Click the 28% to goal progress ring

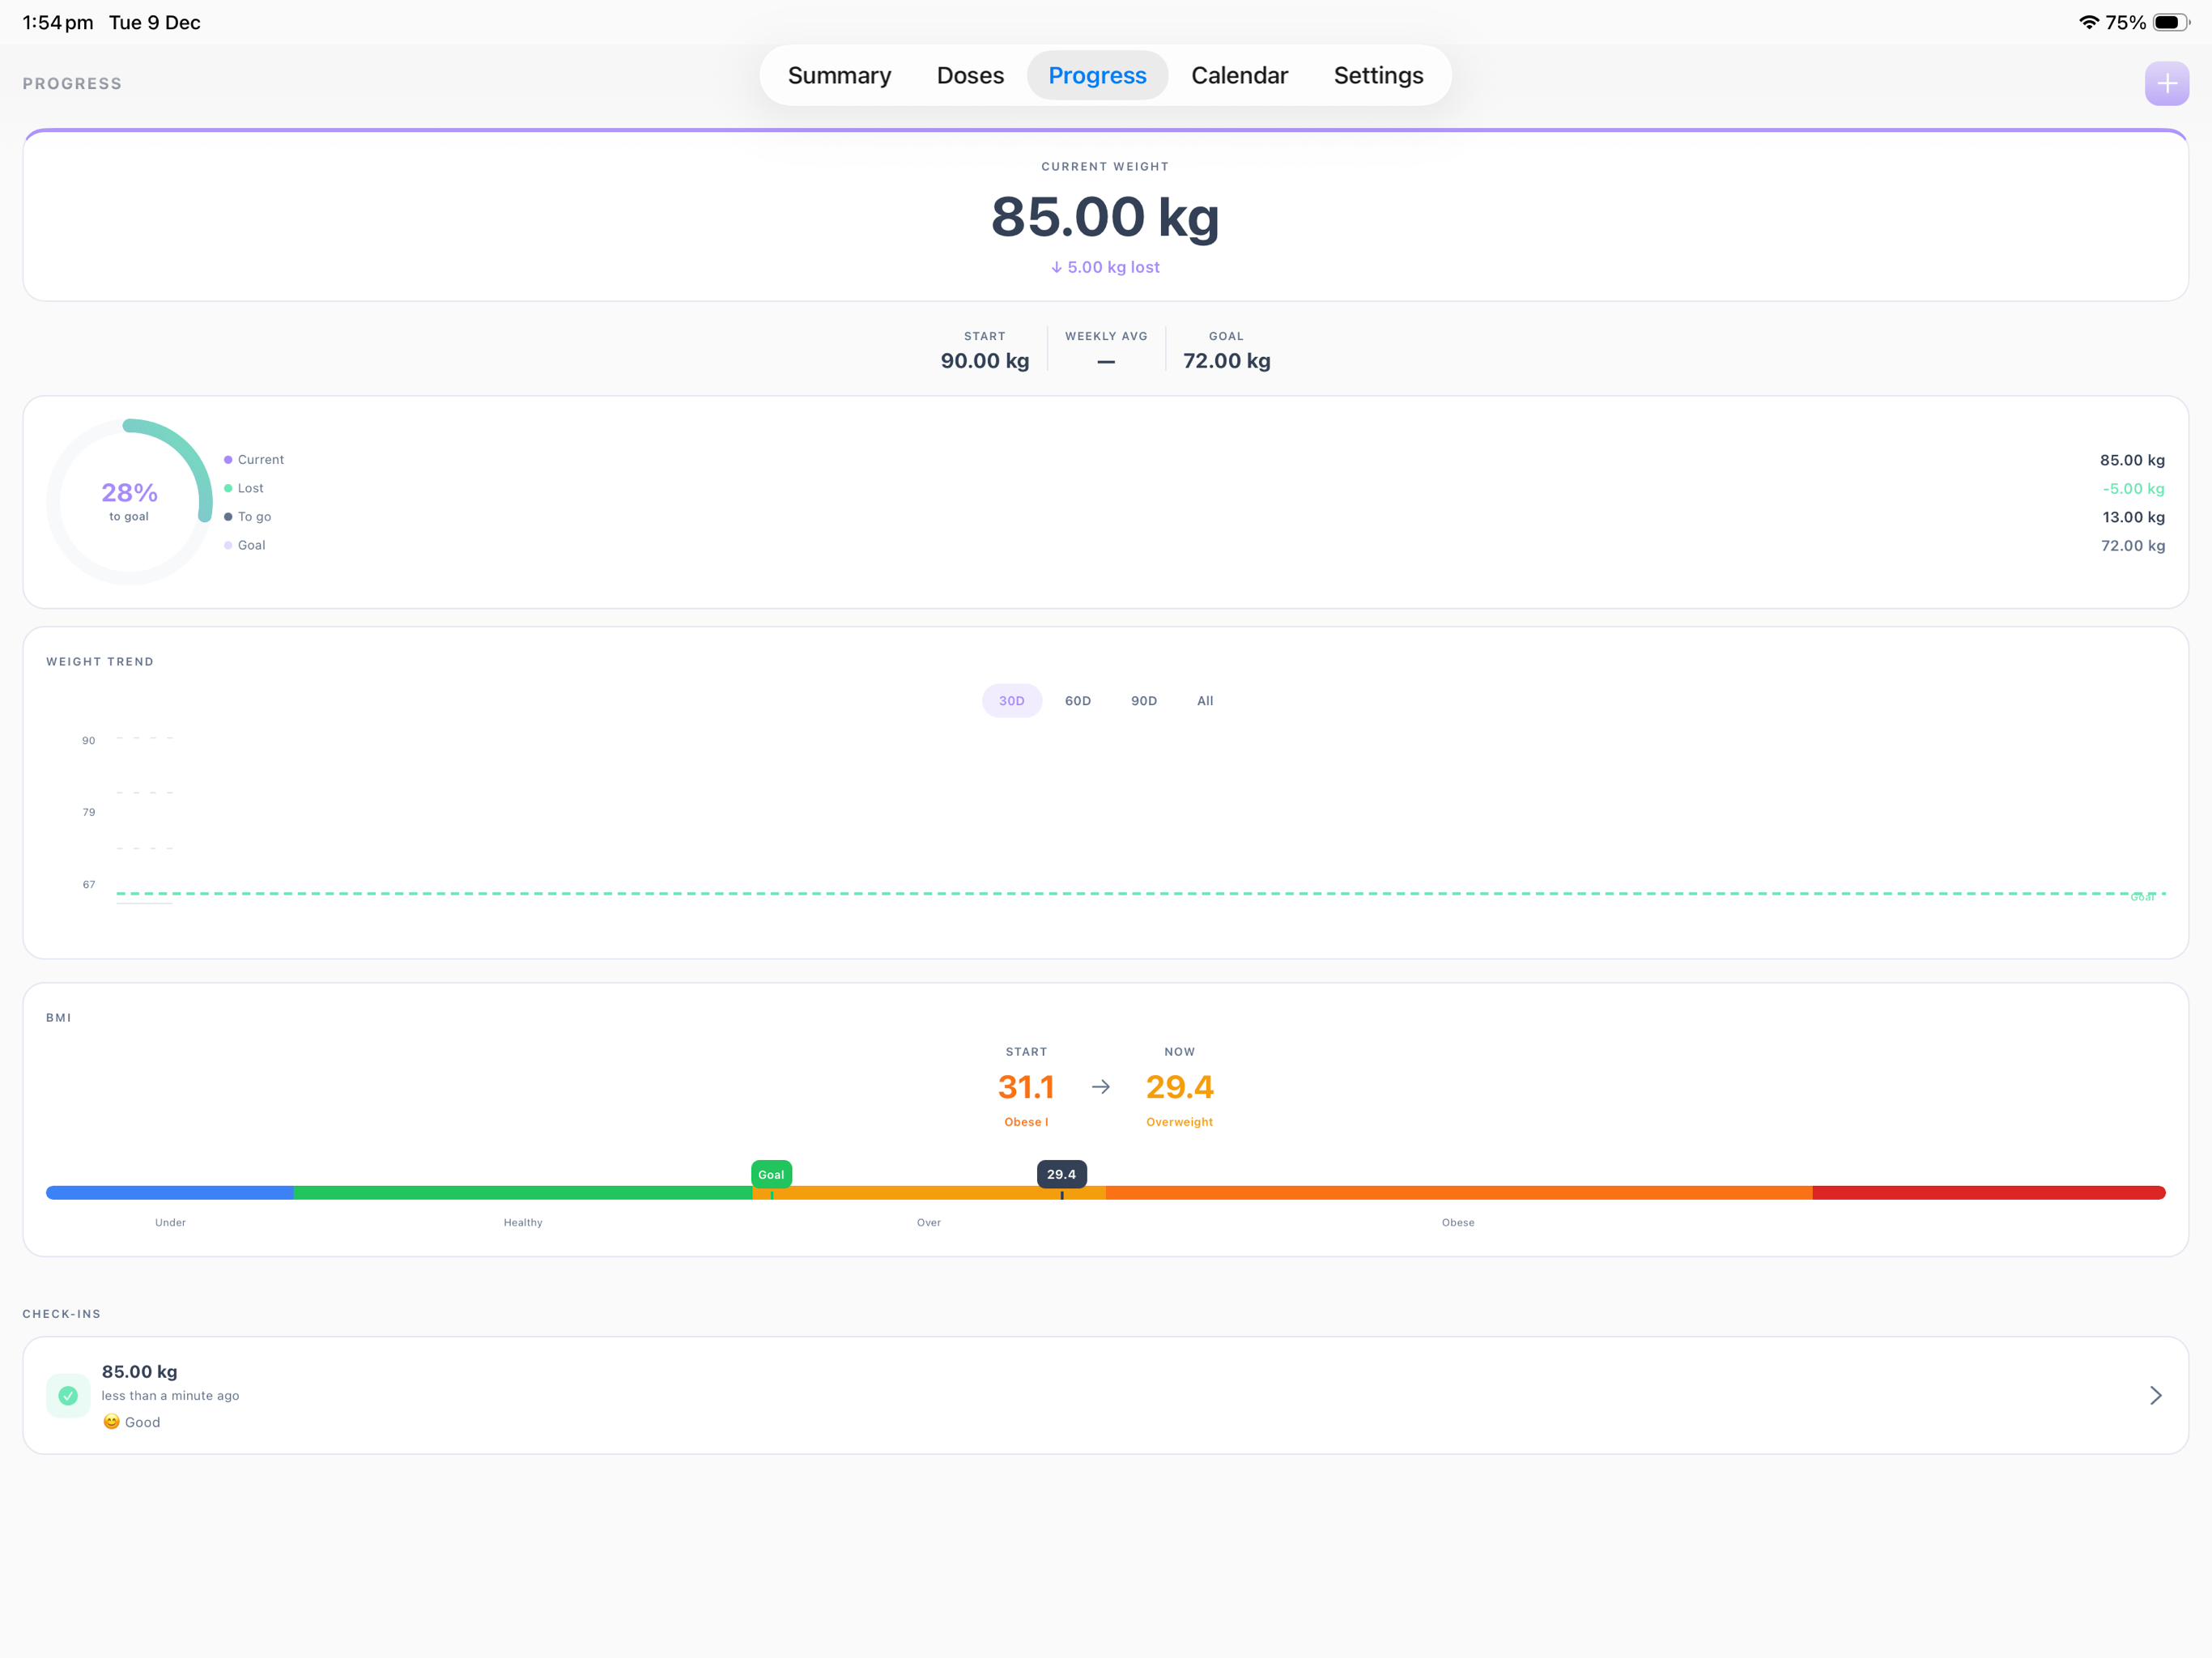click(129, 502)
